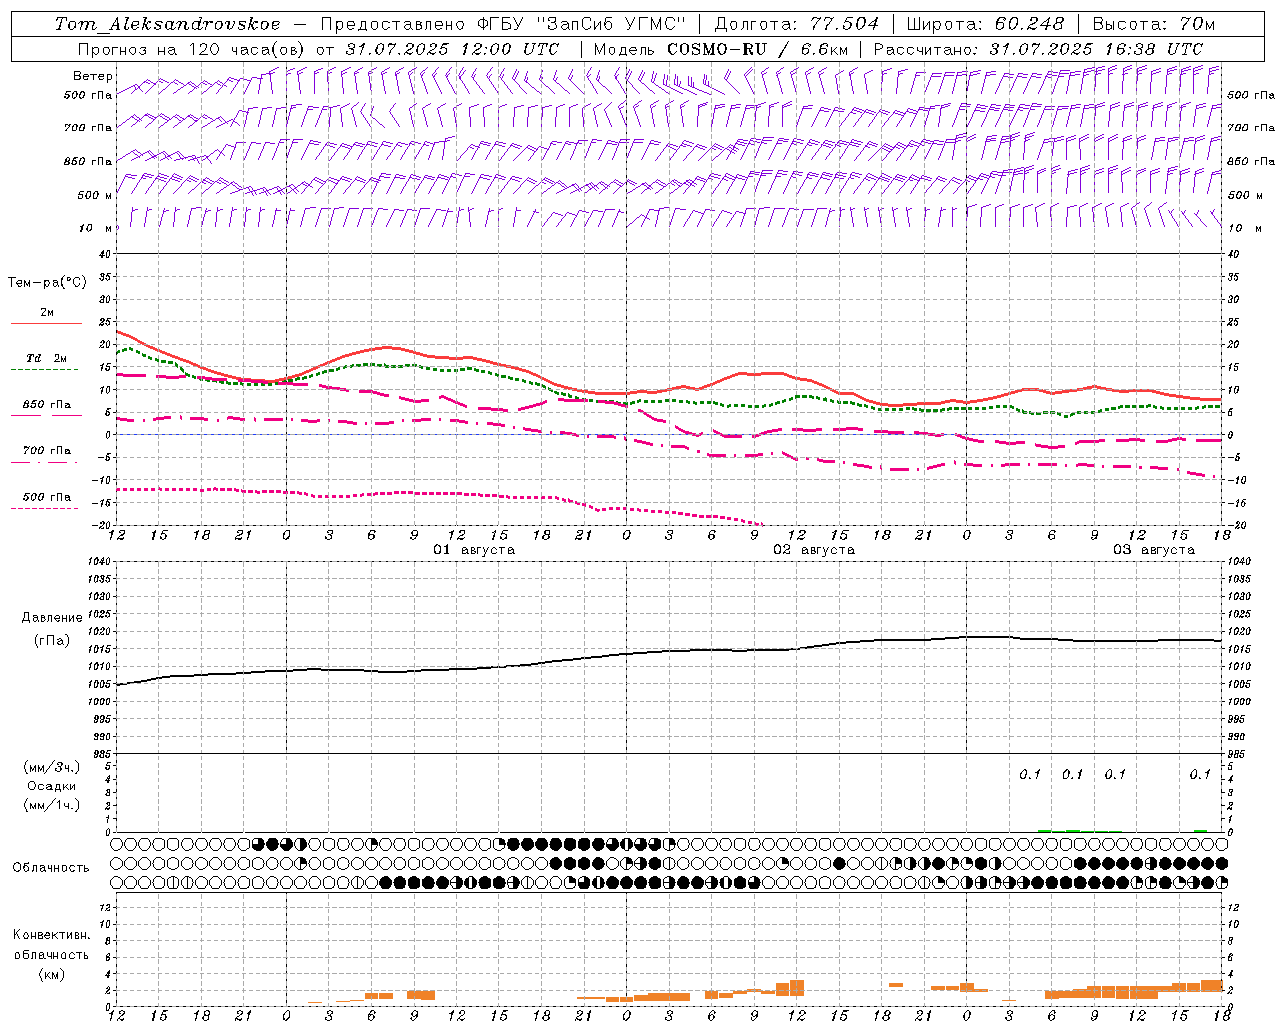The height and width of the screenshot is (1024, 1280).
Task: Click the Рассчитано: 31.07.2025 16:38 UTC timestamp
Action: point(1038,49)
